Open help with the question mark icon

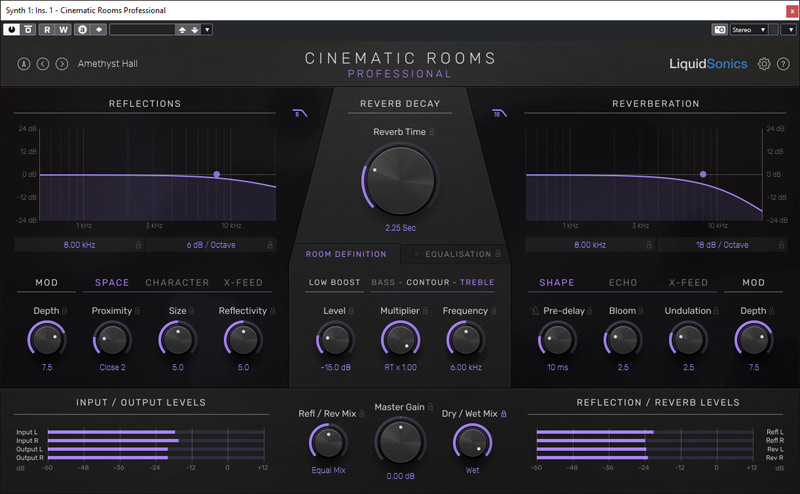point(782,64)
